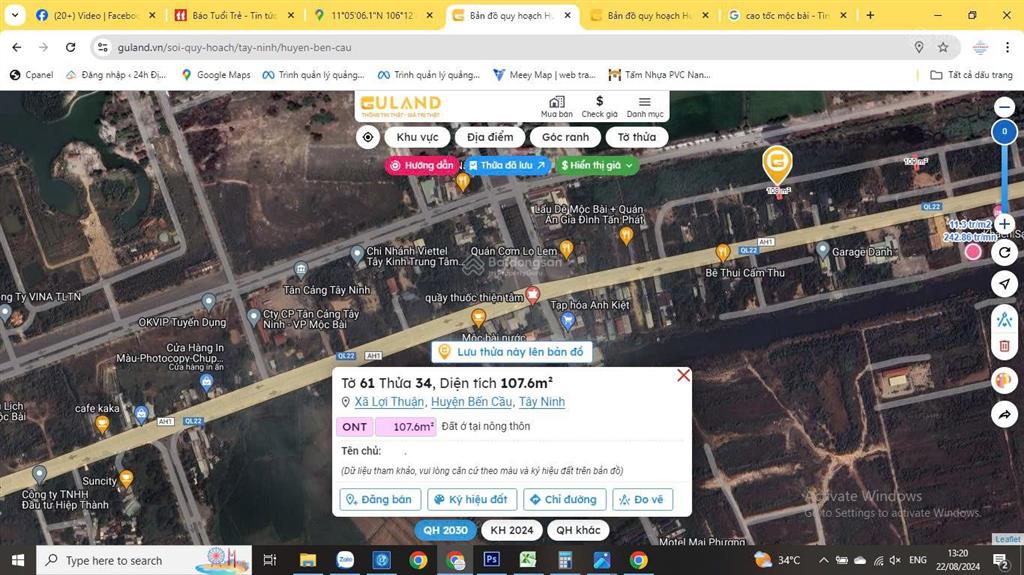Viewport: 1024px width, 575px height.
Task: Bookmark this page with the star icon
Action: coord(943,47)
